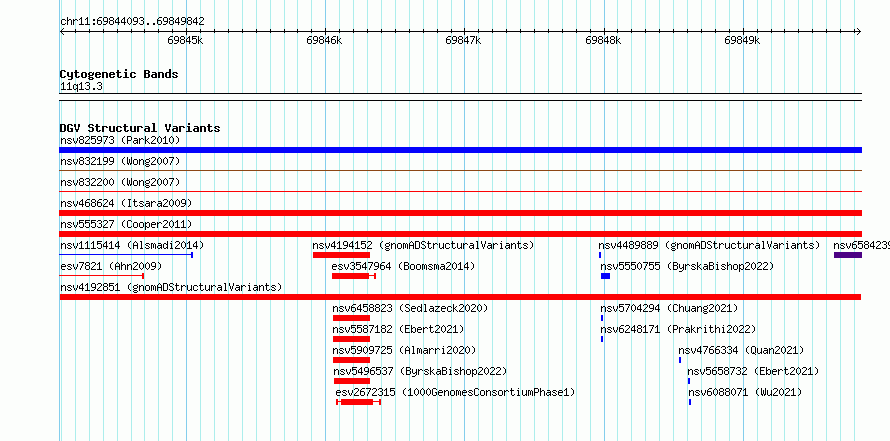
Task: Click the red nsv4194152 variant block
Action: pyautogui.click(x=341, y=255)
